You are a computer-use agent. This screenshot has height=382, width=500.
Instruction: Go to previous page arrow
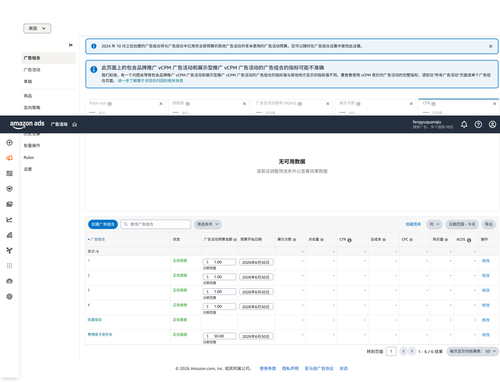point(403,351)
